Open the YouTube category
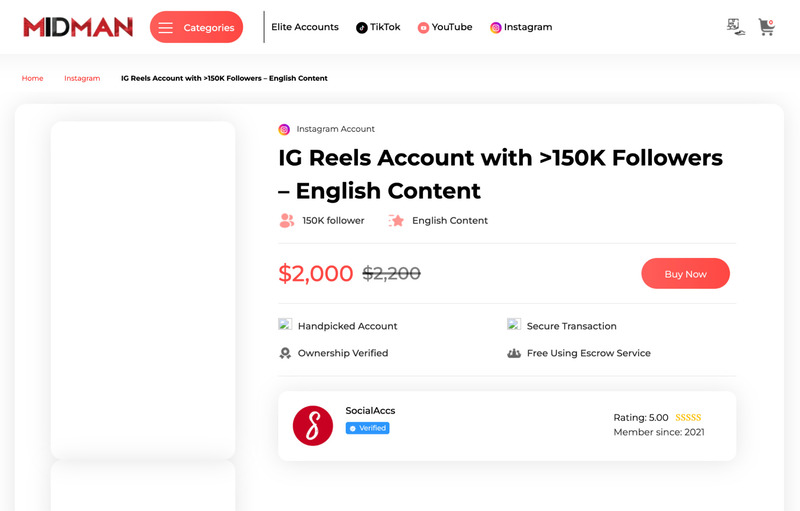Image resolution: width=800 pixels, height=511 pixels. coord(445,27)
